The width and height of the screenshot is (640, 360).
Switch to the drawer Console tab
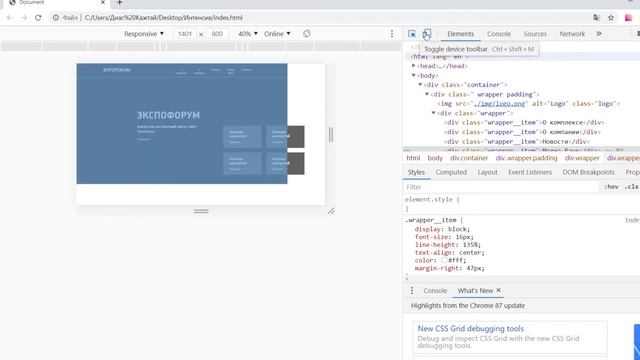coord(435,291)
